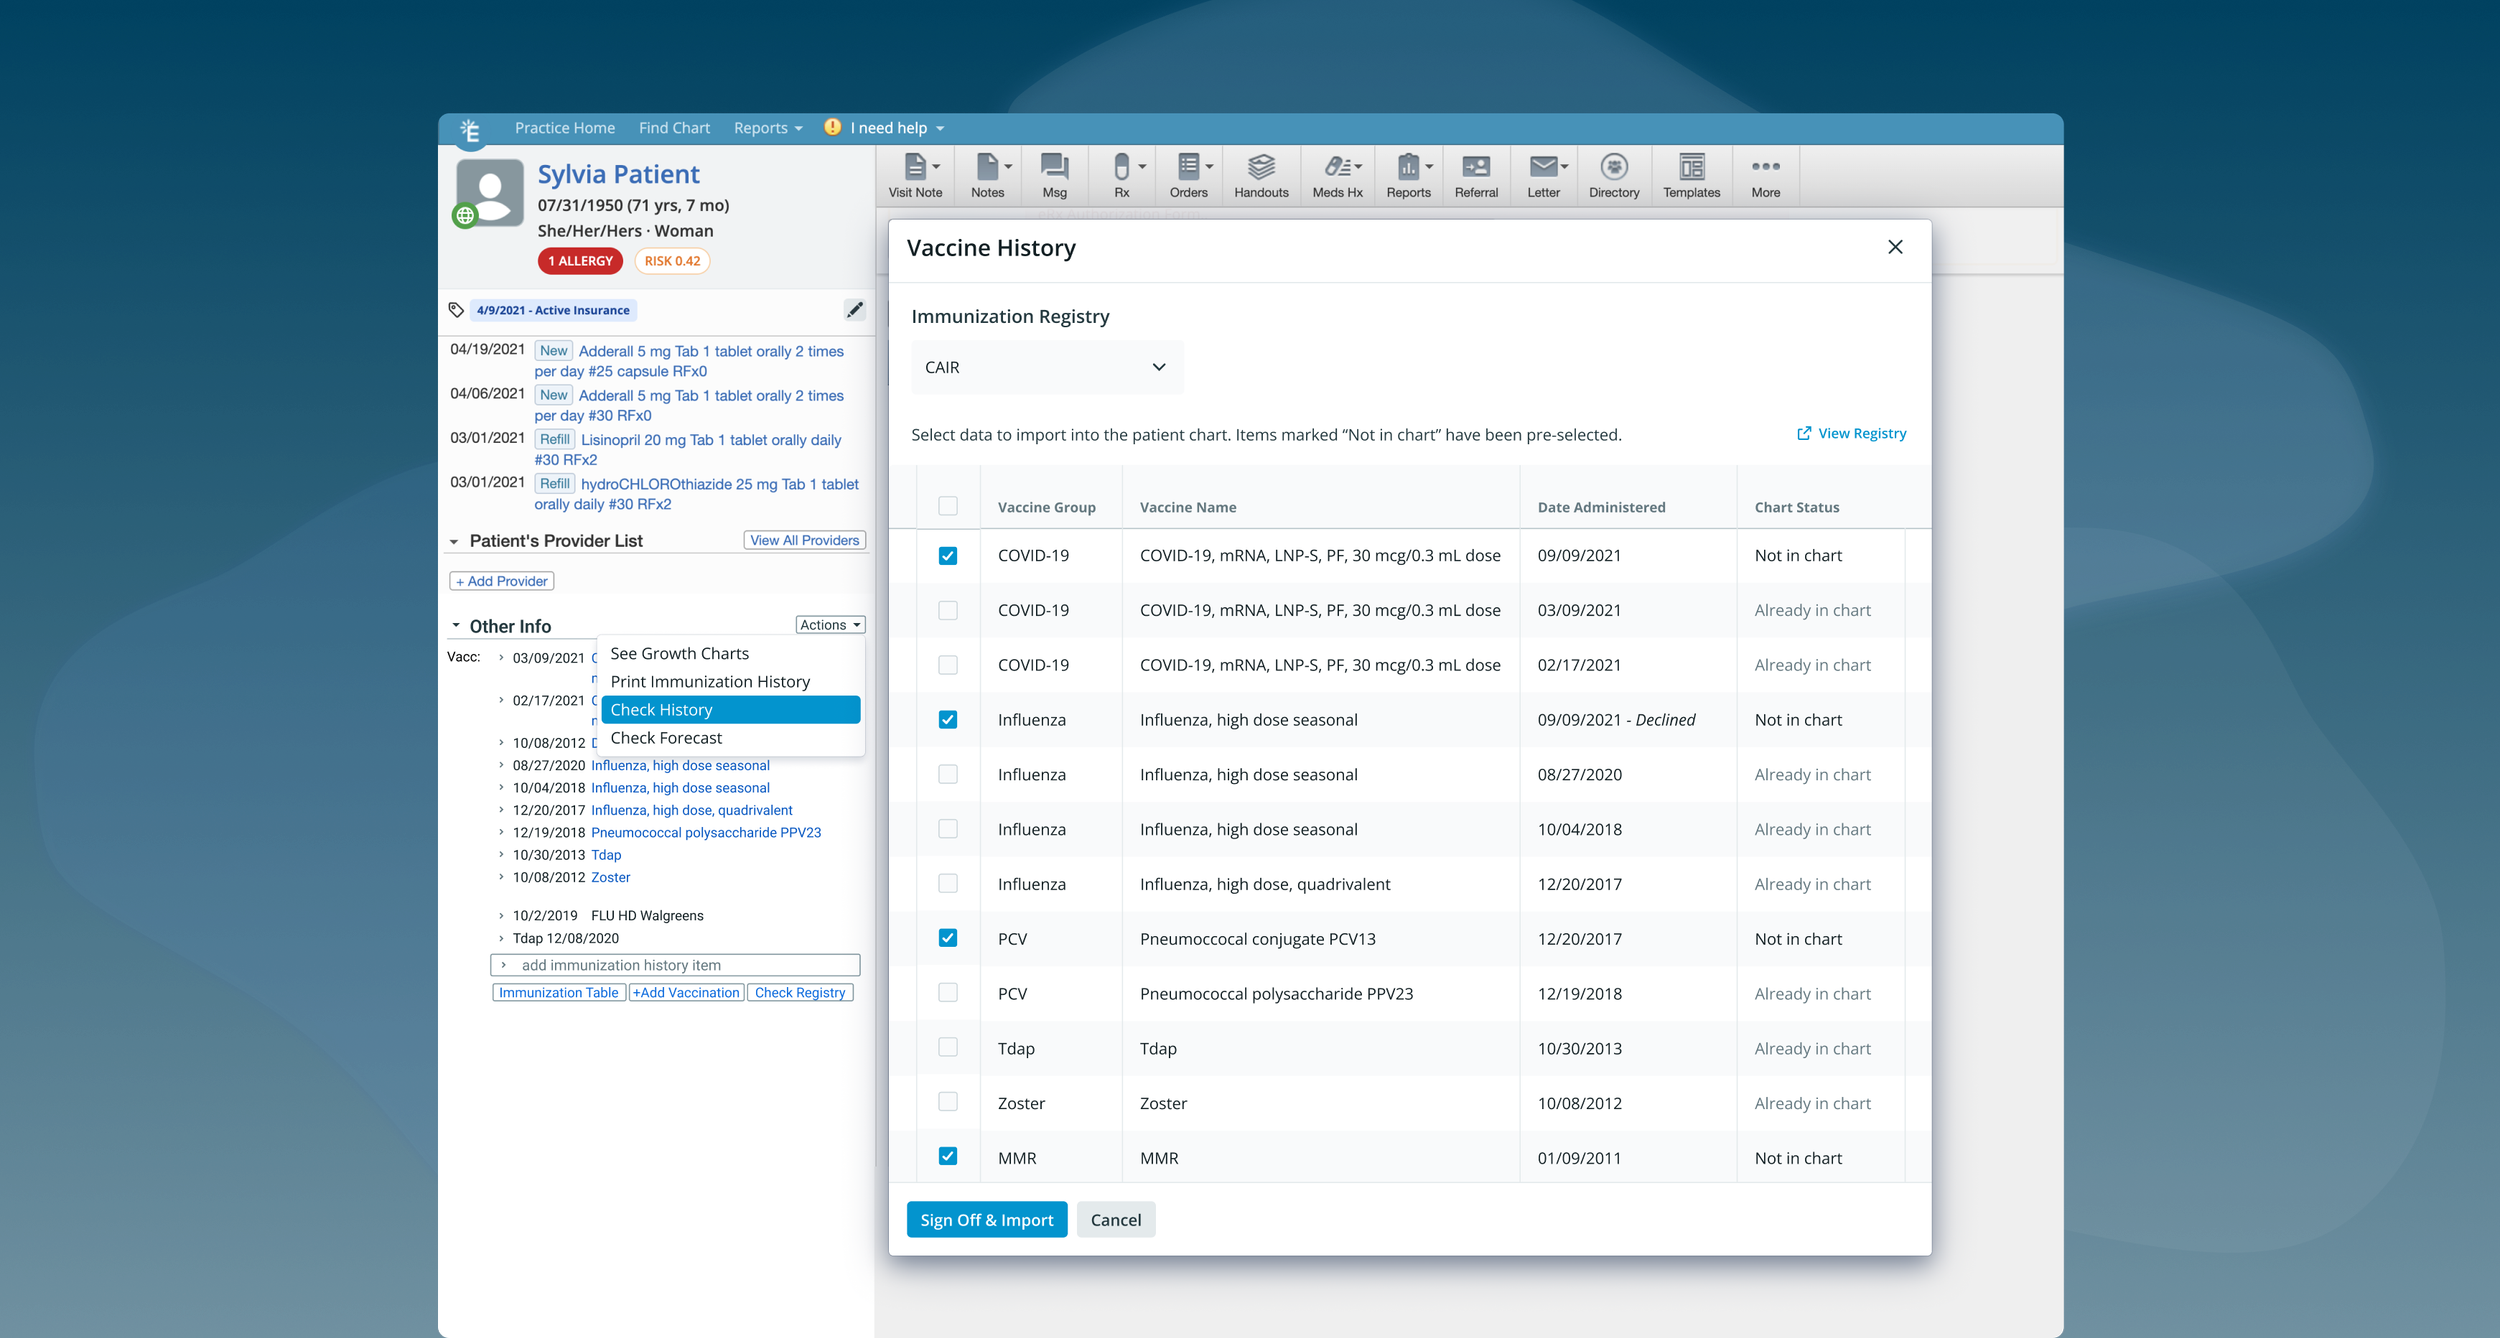Open the Actions dropdown in Other Info

point(830,625)
